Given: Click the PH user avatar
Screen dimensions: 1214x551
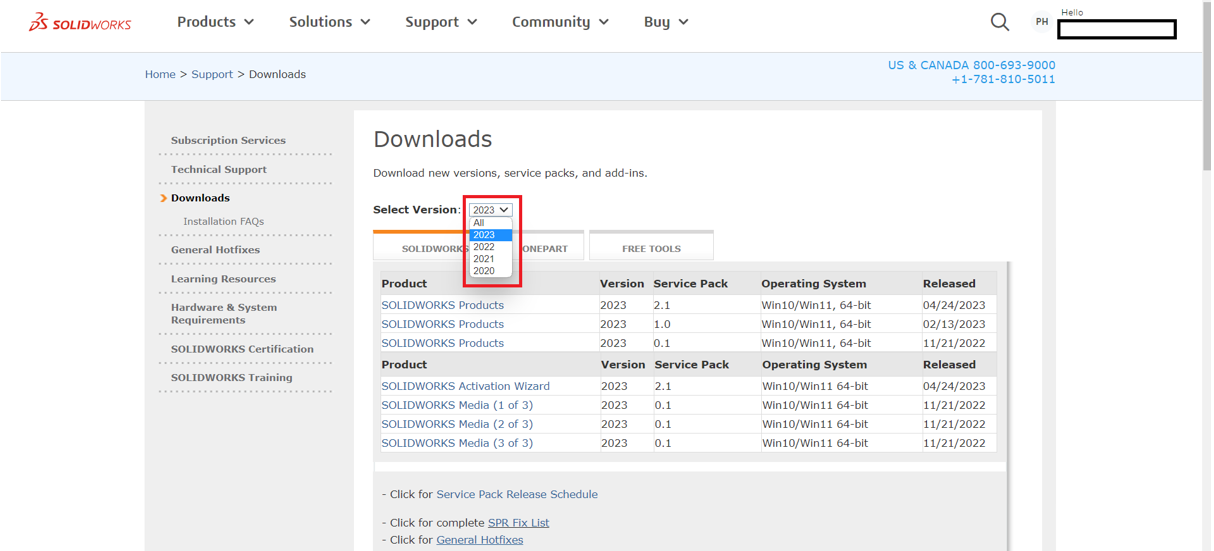Looking at the screenshot, I should (1041, 22).
